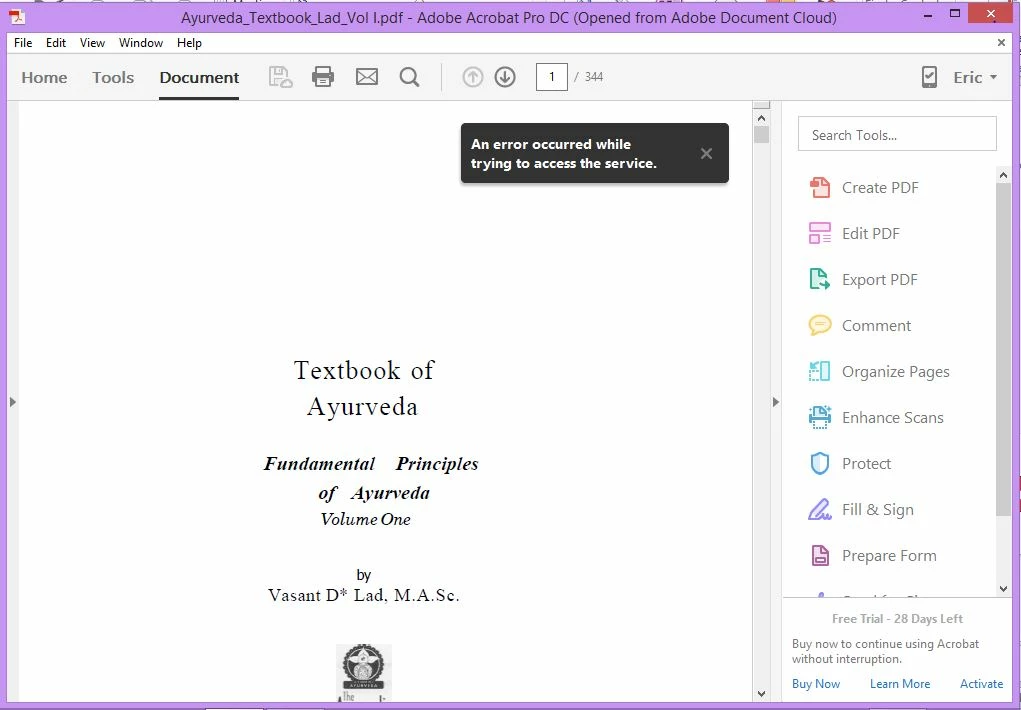Open the search magnifier tool
This screenshot has width=1021, height=710.
tap(410, 77)
